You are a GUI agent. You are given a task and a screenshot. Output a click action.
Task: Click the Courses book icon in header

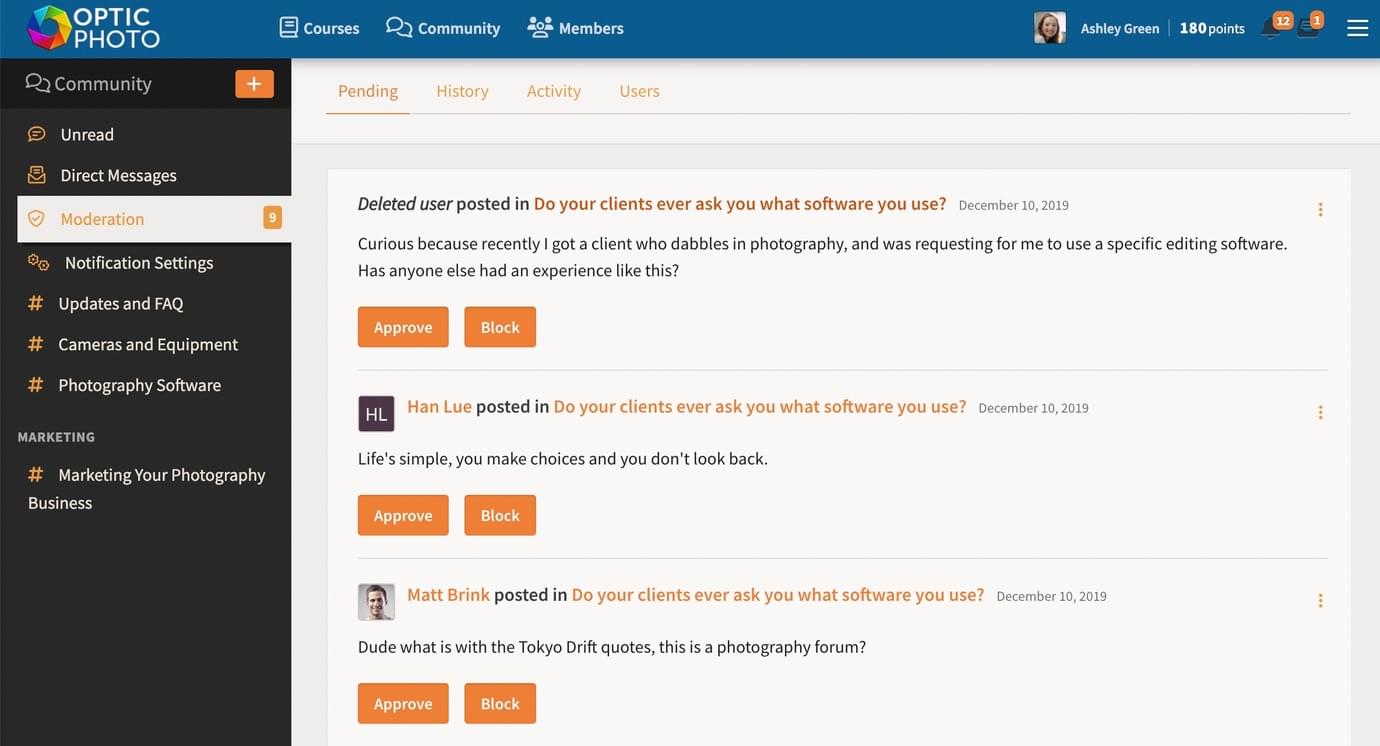[x=288, y=27]
